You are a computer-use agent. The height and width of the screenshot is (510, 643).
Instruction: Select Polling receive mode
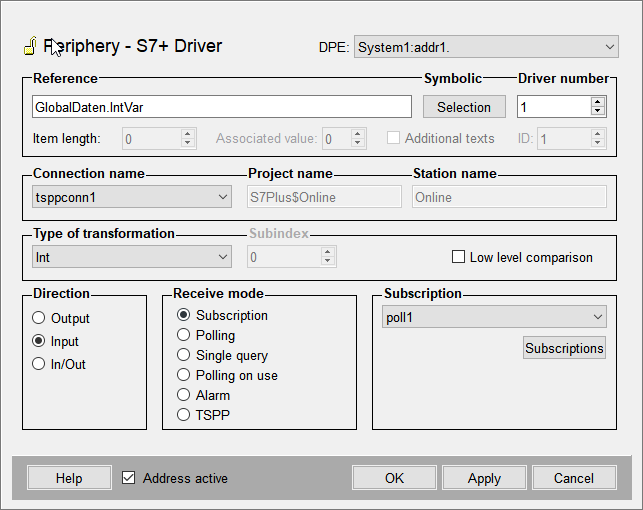coord(183,335)
